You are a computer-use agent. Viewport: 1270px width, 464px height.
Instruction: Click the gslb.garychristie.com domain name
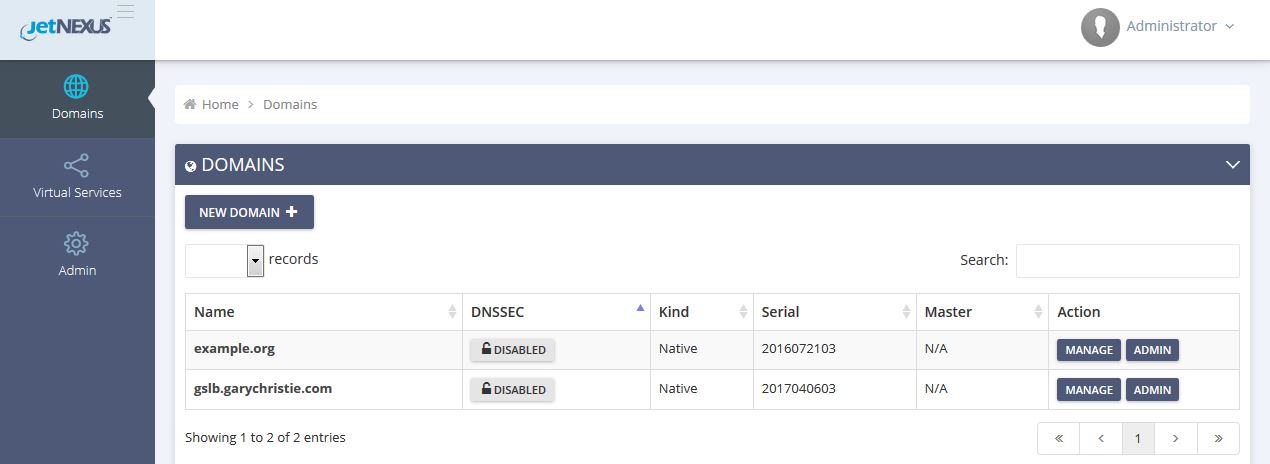click(263, 388)
